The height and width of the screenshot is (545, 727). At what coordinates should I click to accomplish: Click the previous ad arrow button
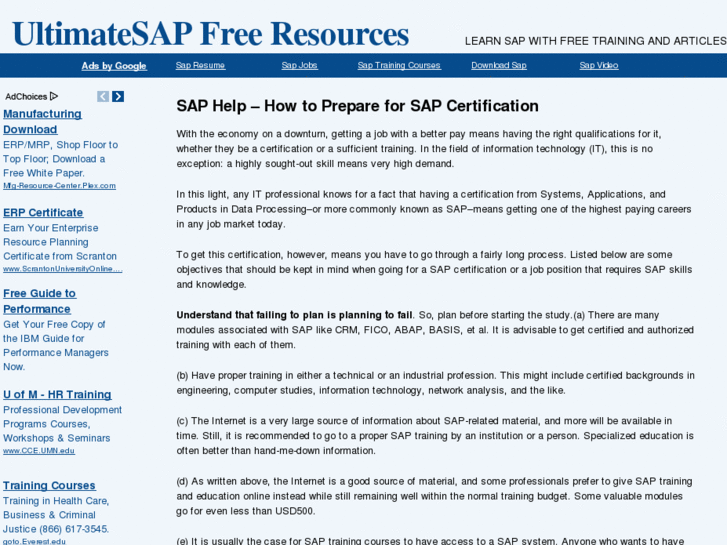pyautogui.click(x=103, y=96)
